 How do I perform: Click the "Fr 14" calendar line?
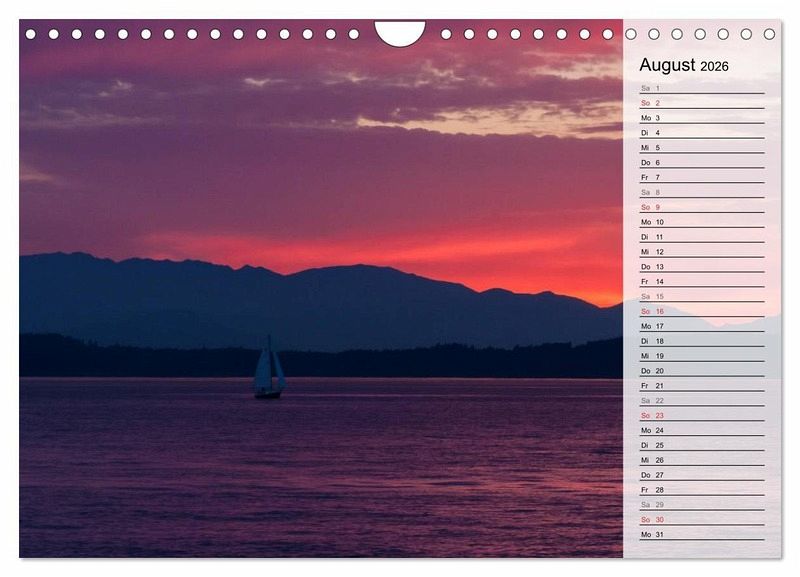[x=702, y=282]
